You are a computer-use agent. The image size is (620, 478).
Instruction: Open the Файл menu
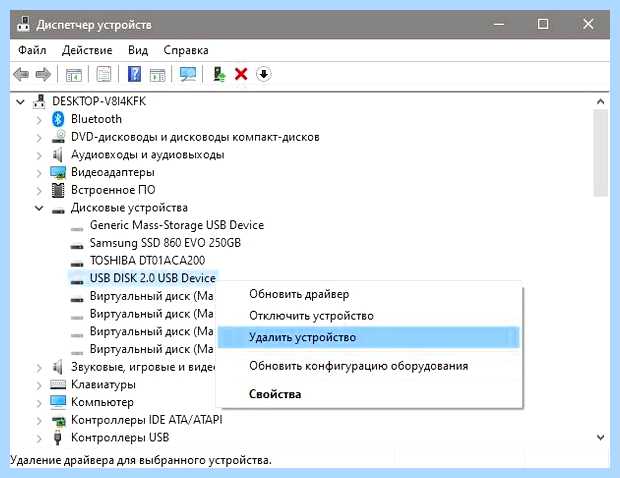point(32,50)
